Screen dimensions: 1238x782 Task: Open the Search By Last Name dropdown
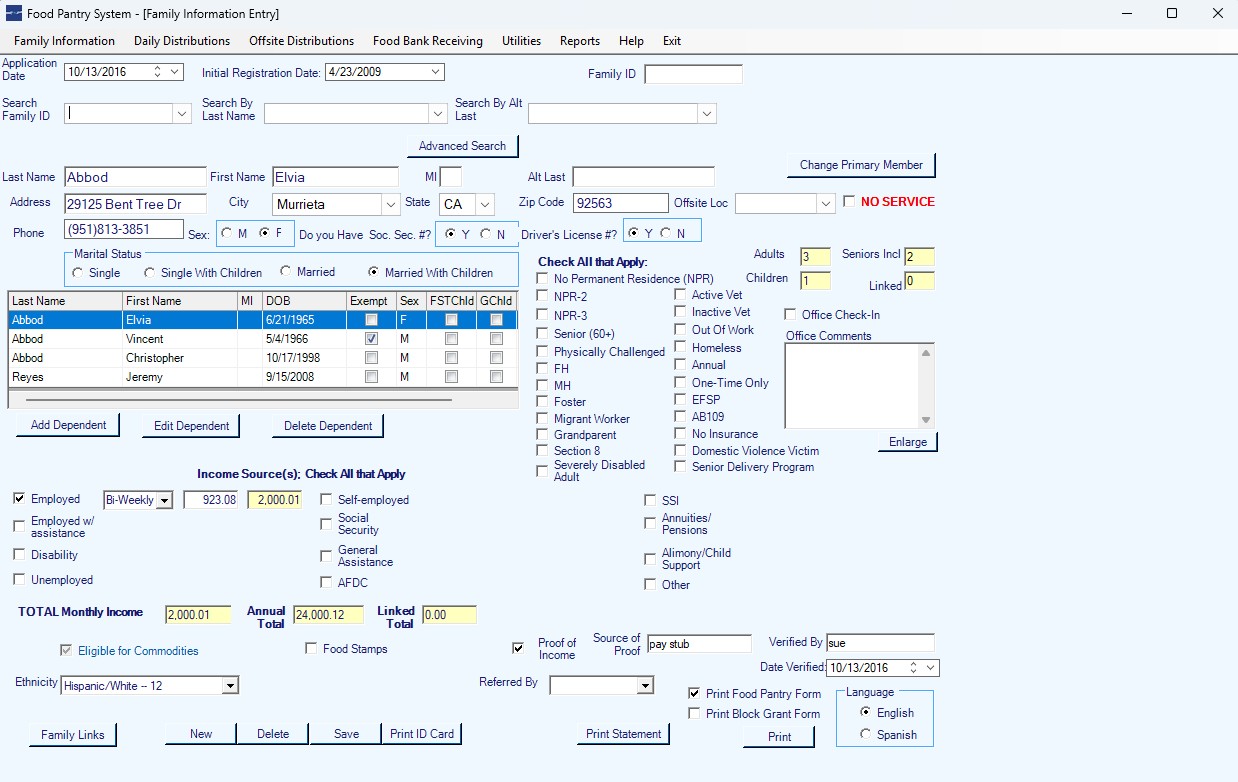437,114
